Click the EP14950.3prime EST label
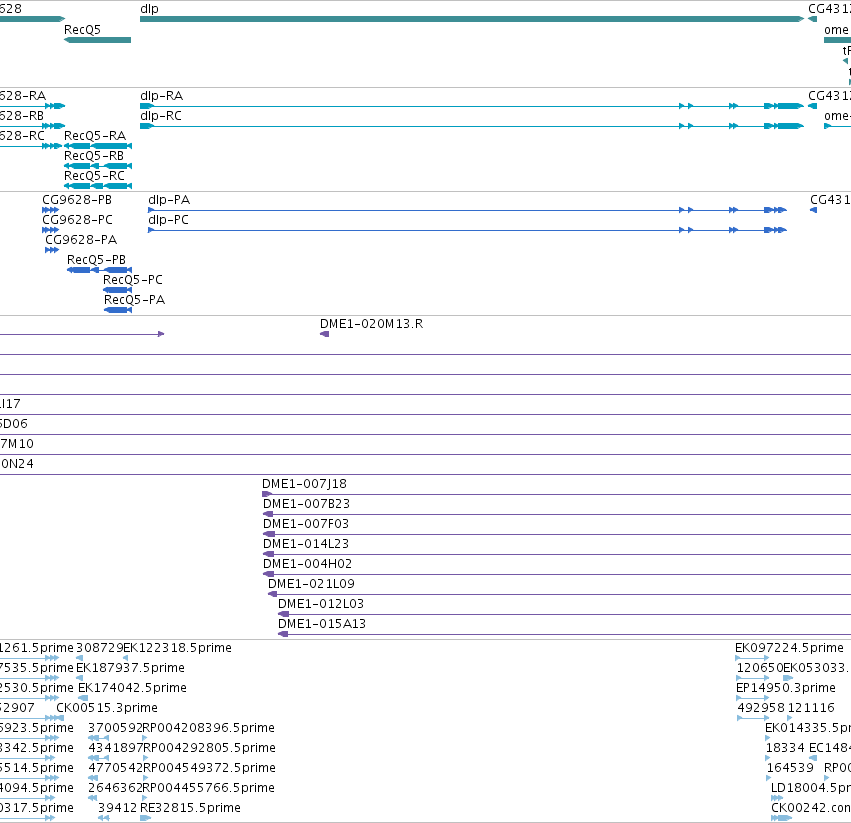The height and width of the screenshot is (823, 851). (786, 688)
